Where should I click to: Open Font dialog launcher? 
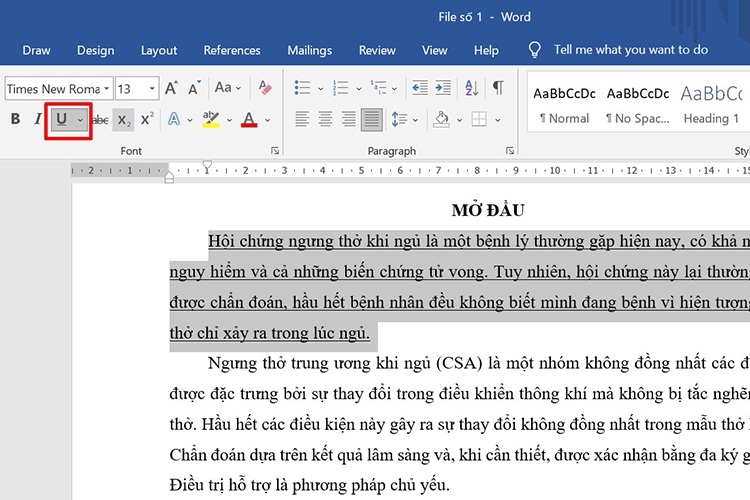click(275, 151)
